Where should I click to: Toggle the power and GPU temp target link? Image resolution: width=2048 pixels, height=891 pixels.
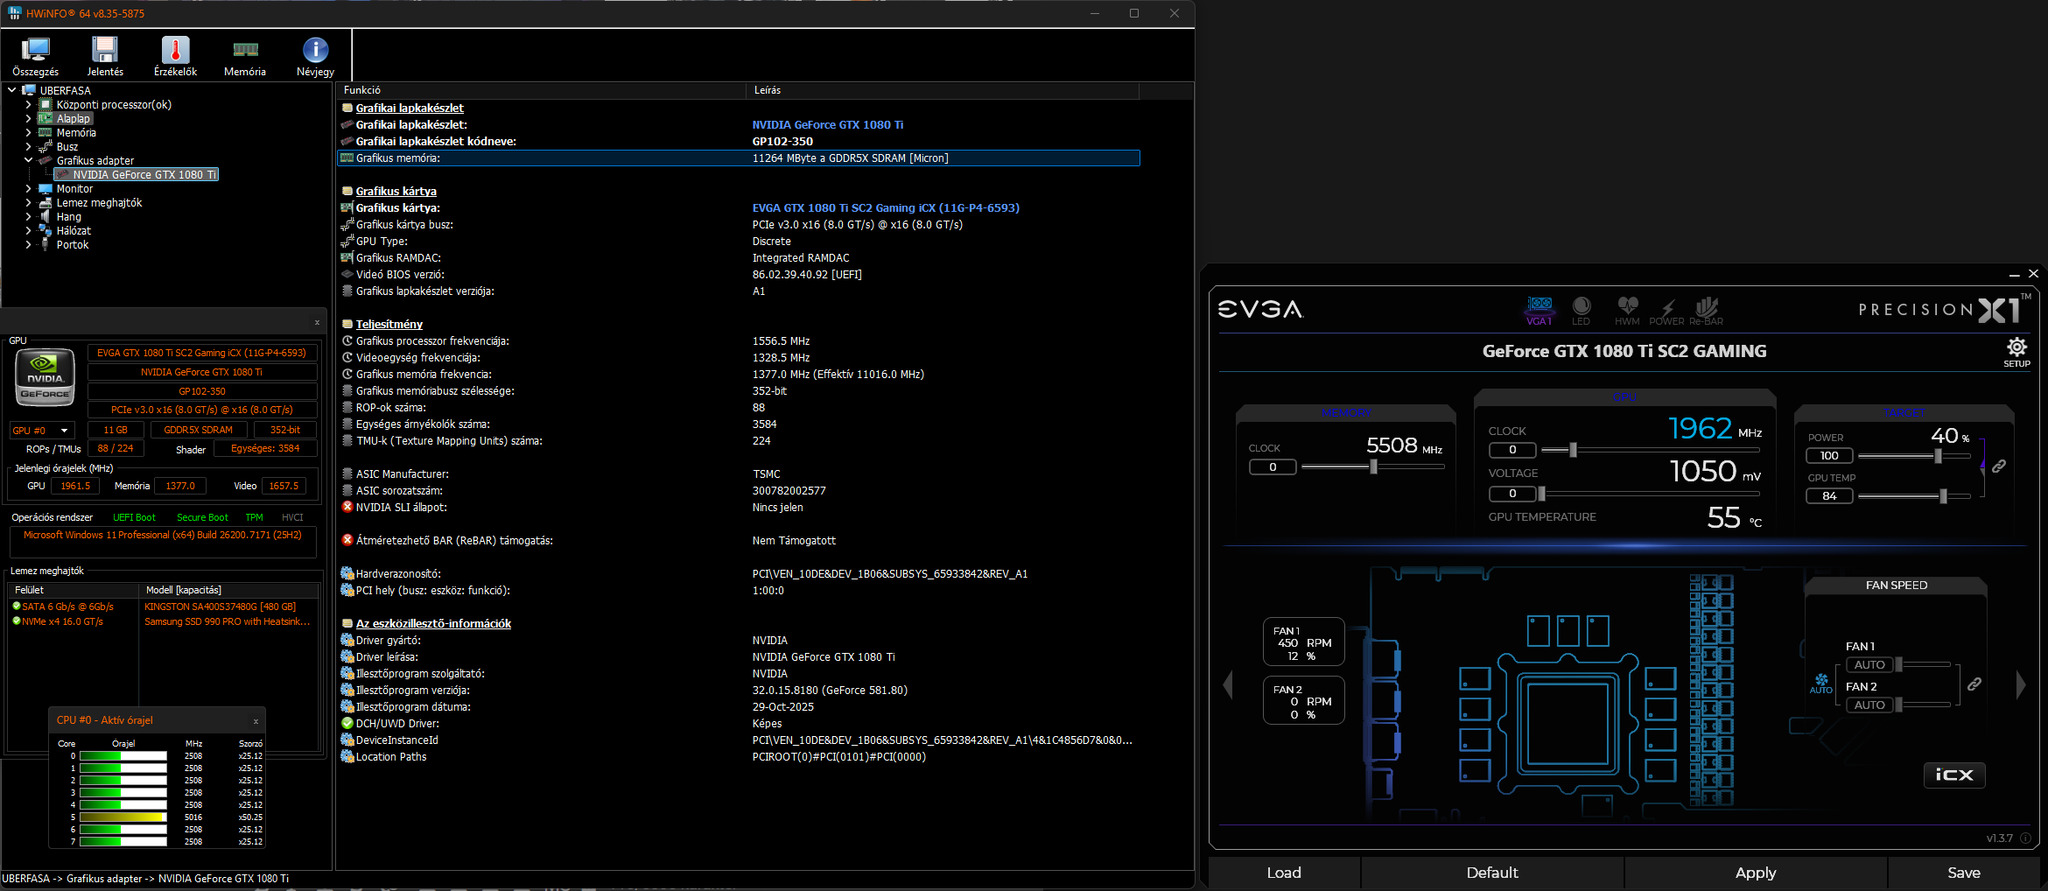click(1998, 466)
